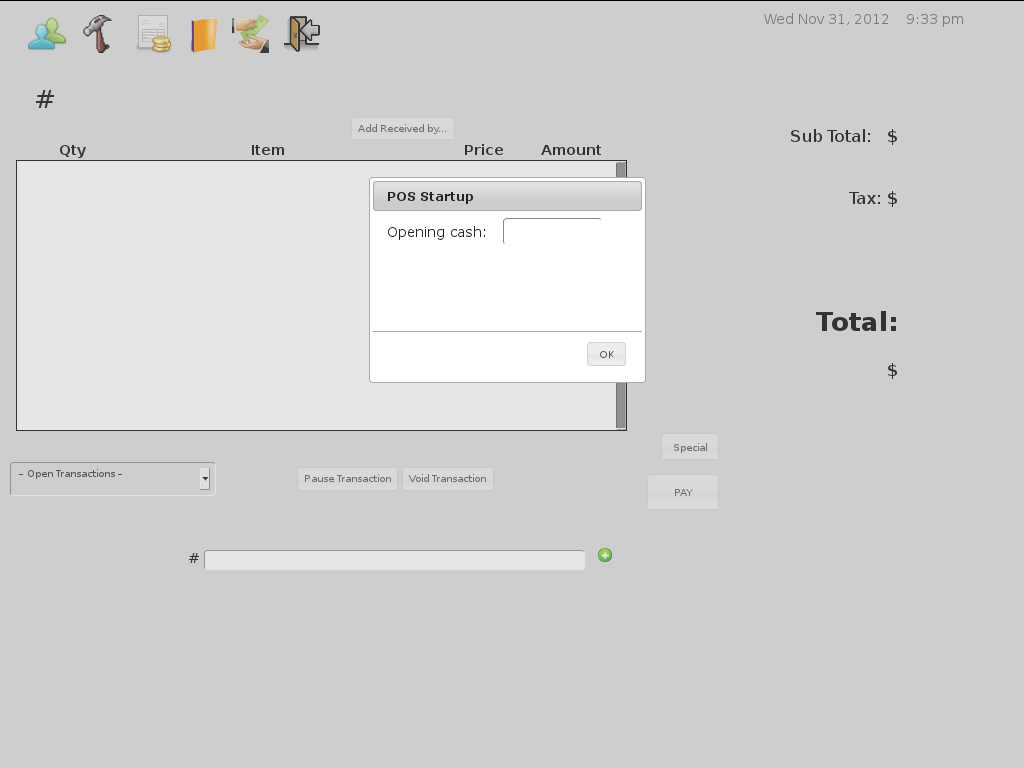
Task: Open the customers (two people) icon
Action: click(47, 34)
